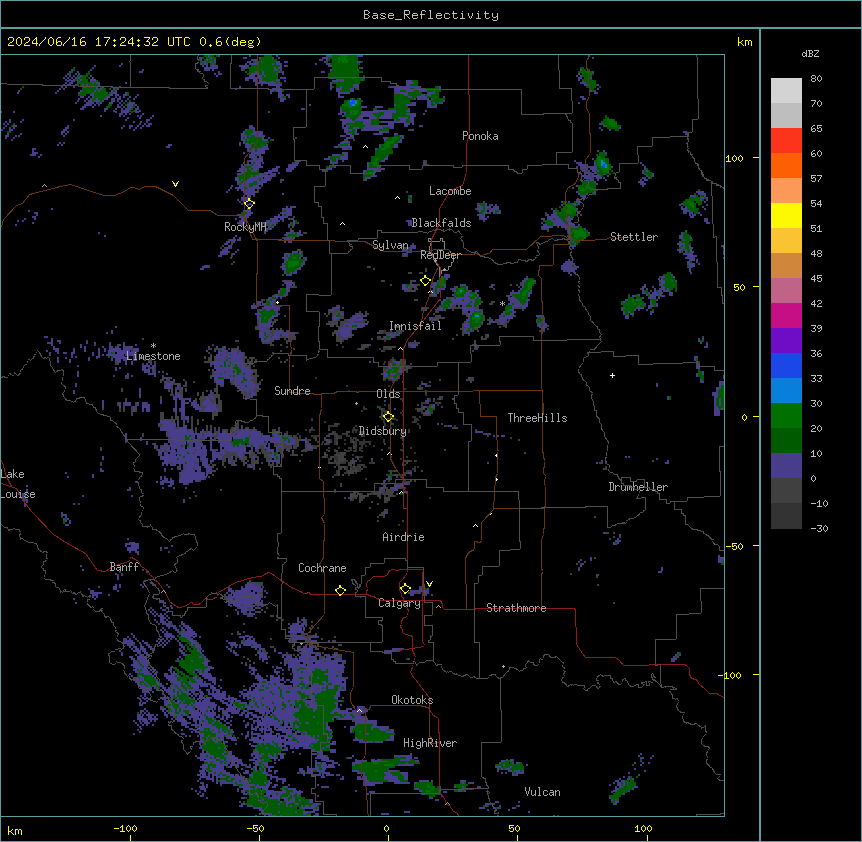Click the Lake Louise label
The width and height of the screenshot is (862, 842).
18,484
